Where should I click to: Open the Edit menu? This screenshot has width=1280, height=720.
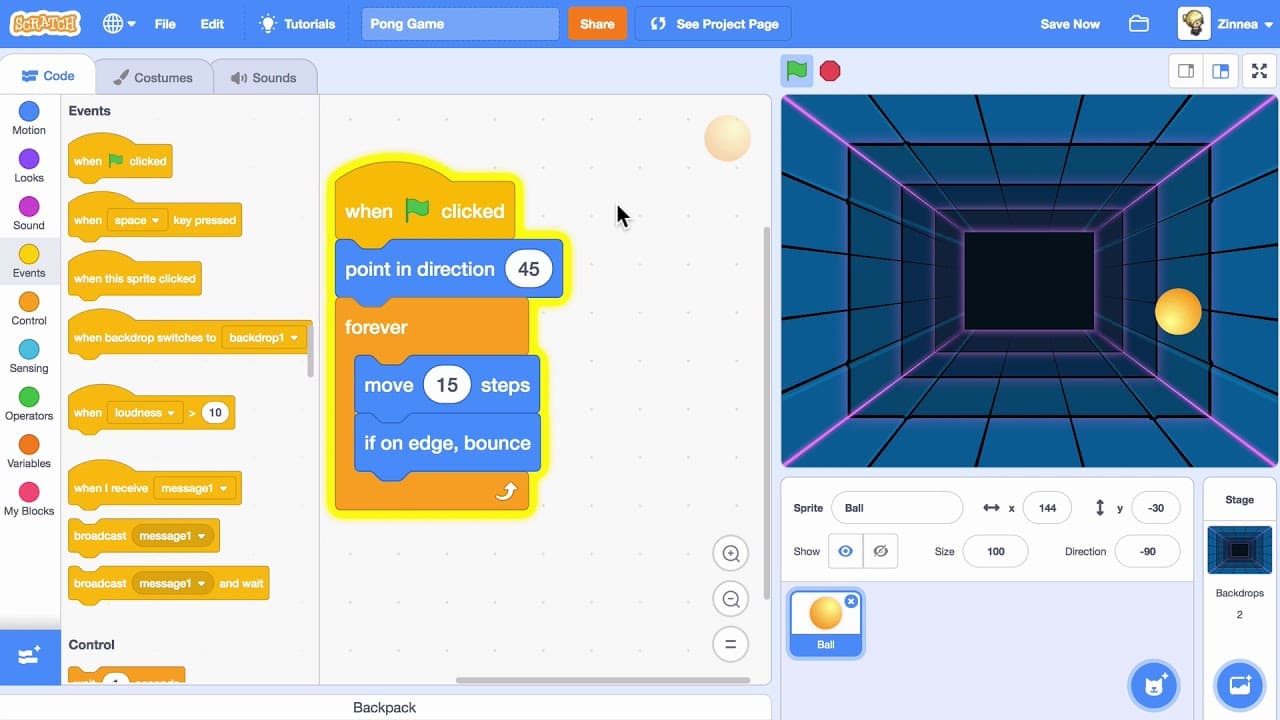coord(211,23)
